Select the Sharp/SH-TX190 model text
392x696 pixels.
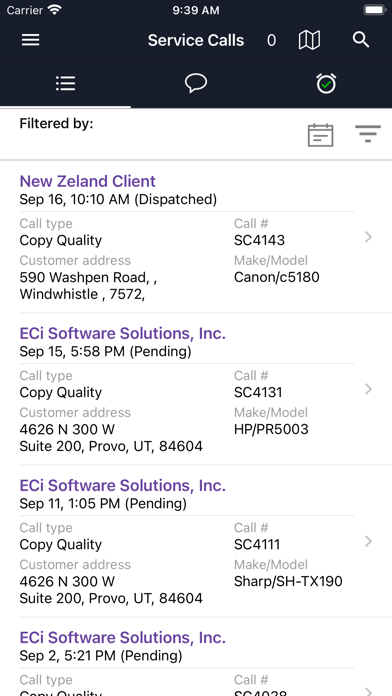click(288, 581)
